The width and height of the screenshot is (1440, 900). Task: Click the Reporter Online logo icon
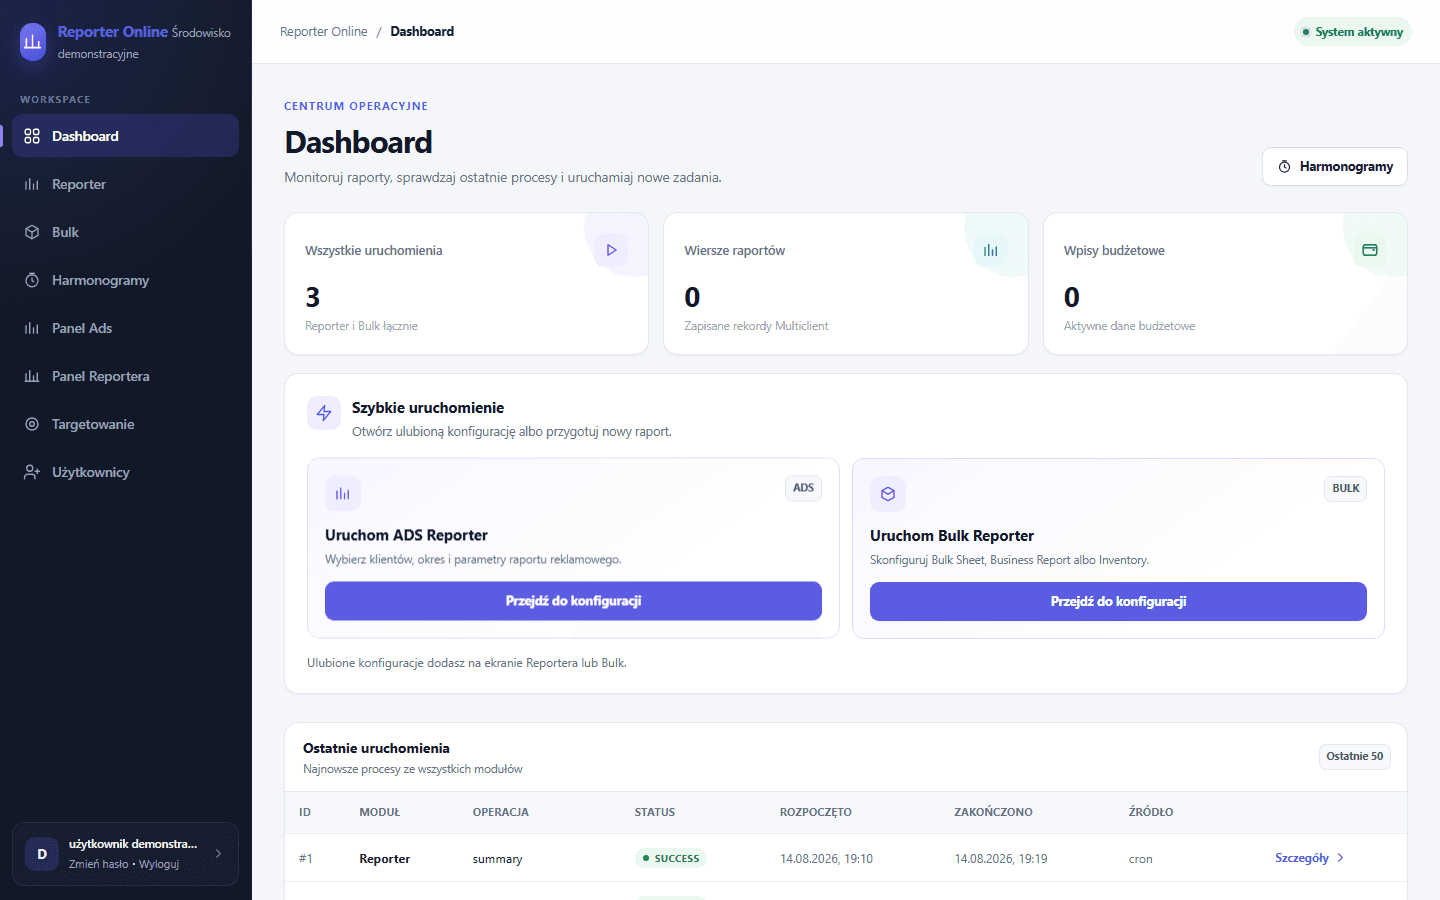click(x=33, y=42)
